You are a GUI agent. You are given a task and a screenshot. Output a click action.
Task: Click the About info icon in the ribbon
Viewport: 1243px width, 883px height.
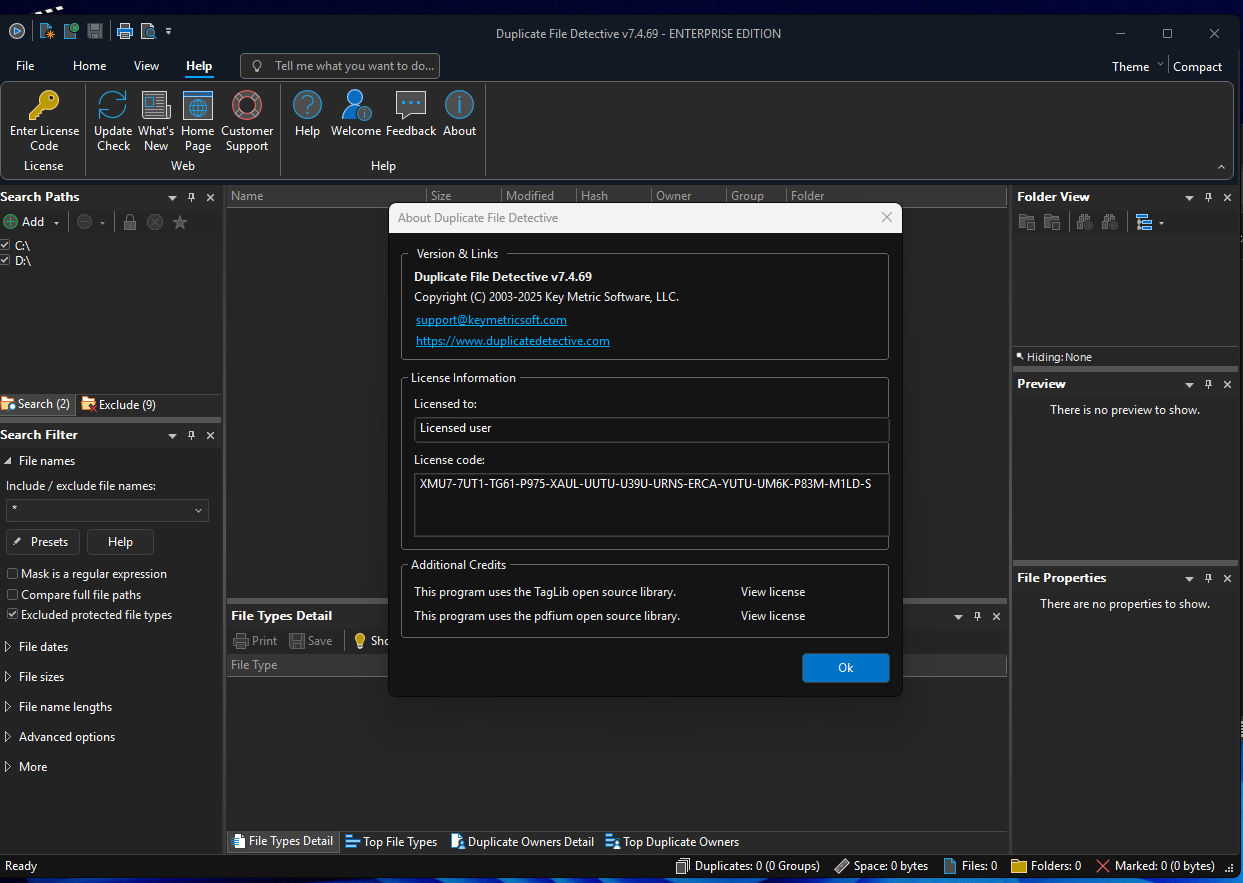click(459, 105)
